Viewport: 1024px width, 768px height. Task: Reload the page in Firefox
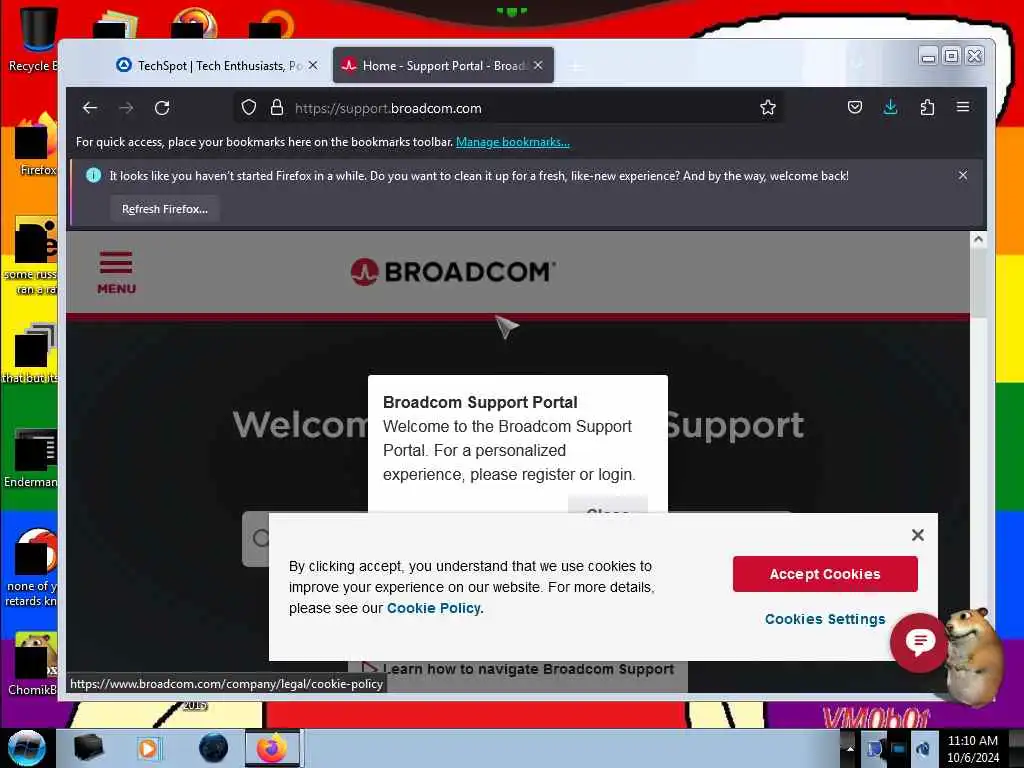(x=162, y=108)
